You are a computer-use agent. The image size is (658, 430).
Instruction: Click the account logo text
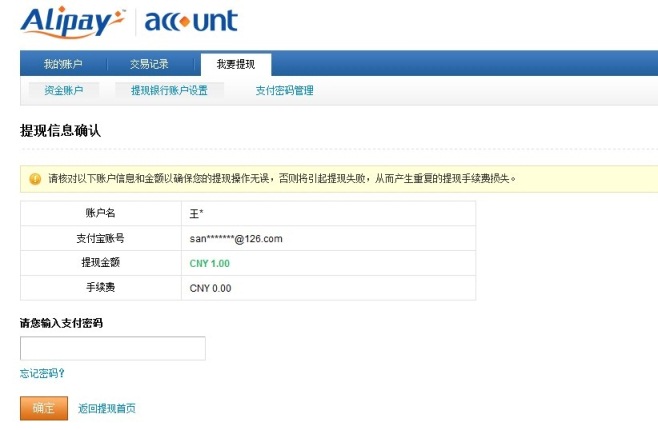(x=191, y=21)
